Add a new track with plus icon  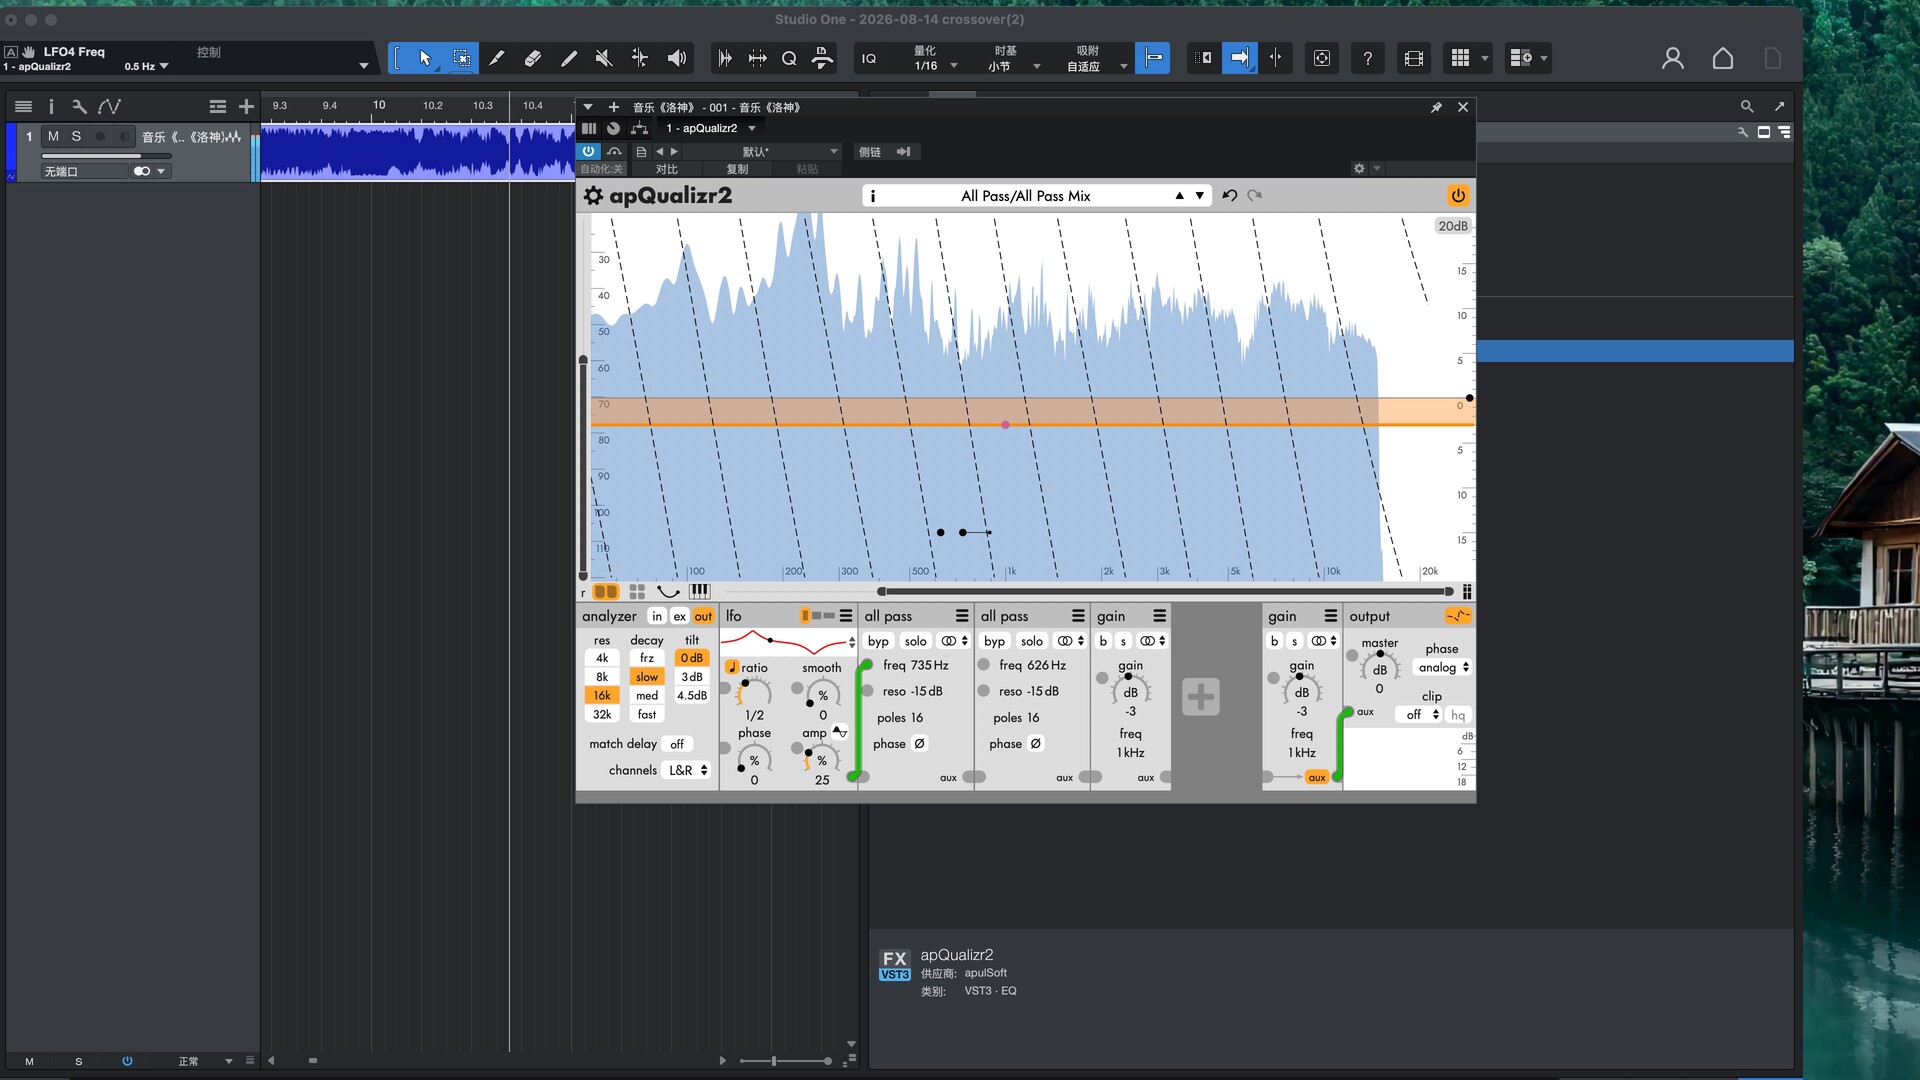click(x=246, y=106)
